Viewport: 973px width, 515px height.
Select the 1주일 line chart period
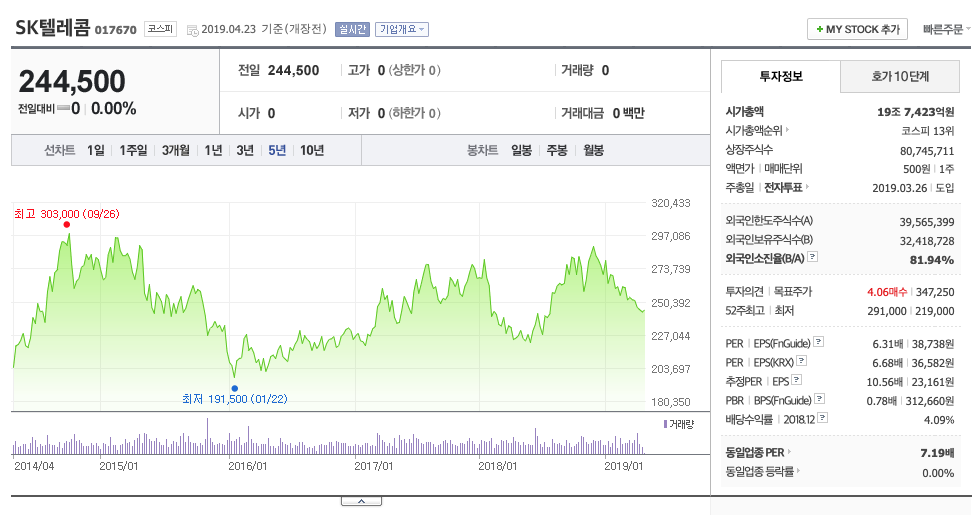coord(133,150)
